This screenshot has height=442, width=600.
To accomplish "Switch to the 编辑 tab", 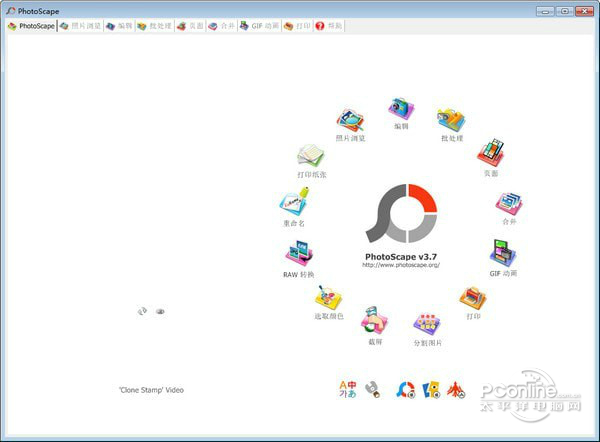I will coord(119,26).
